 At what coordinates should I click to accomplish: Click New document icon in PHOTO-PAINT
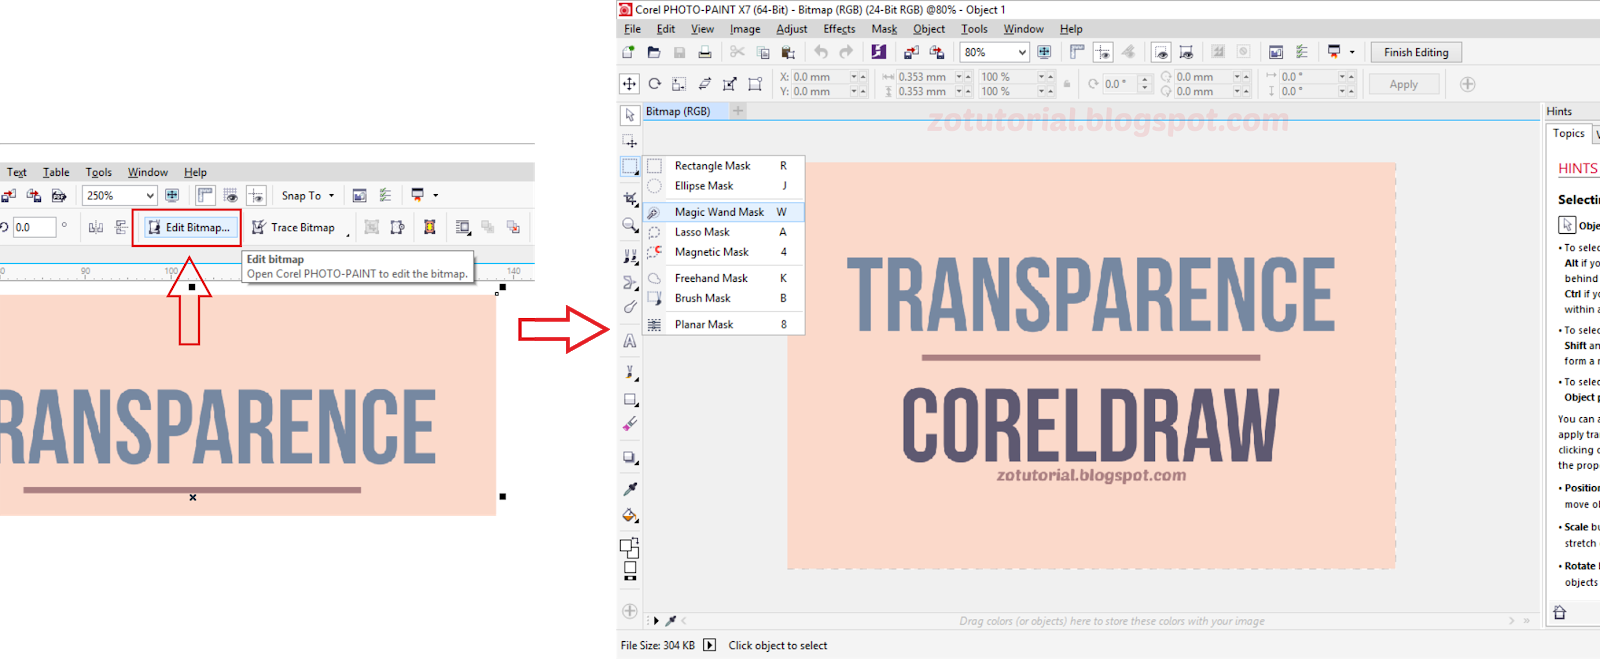(628, 52)
